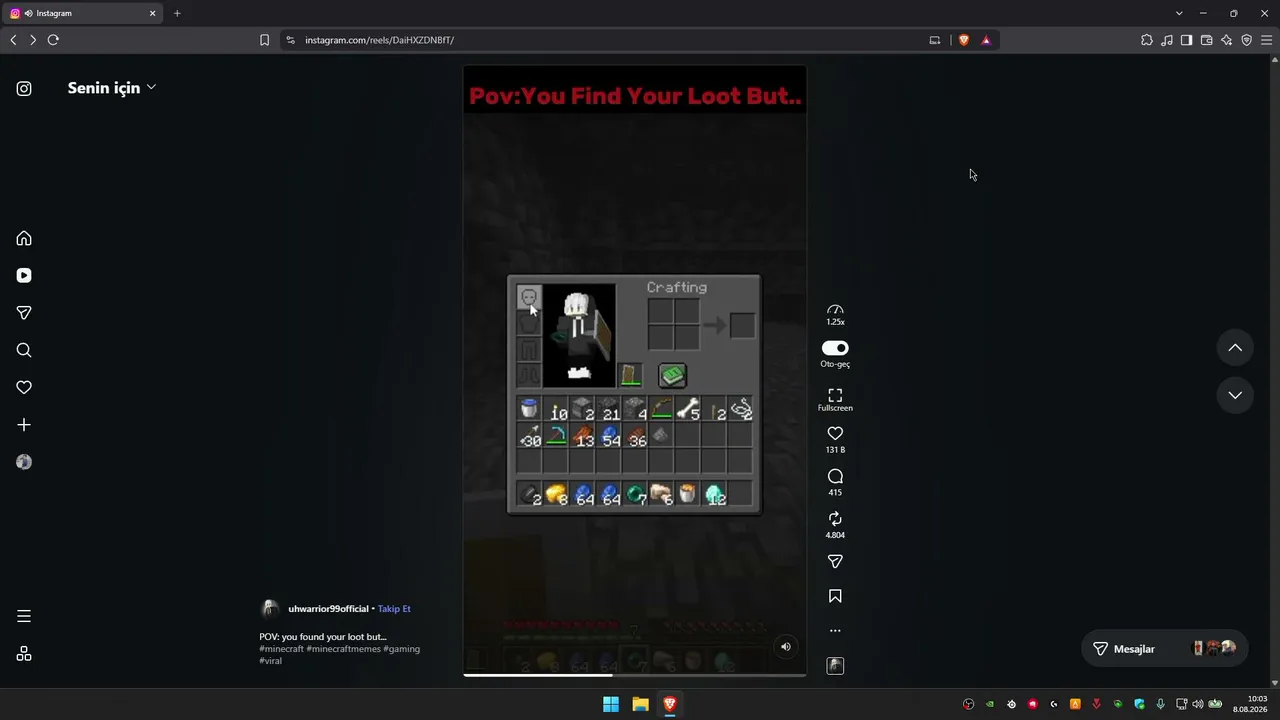
Task: Go to previous reel with up arrow
Action: tap(1235, 348)
